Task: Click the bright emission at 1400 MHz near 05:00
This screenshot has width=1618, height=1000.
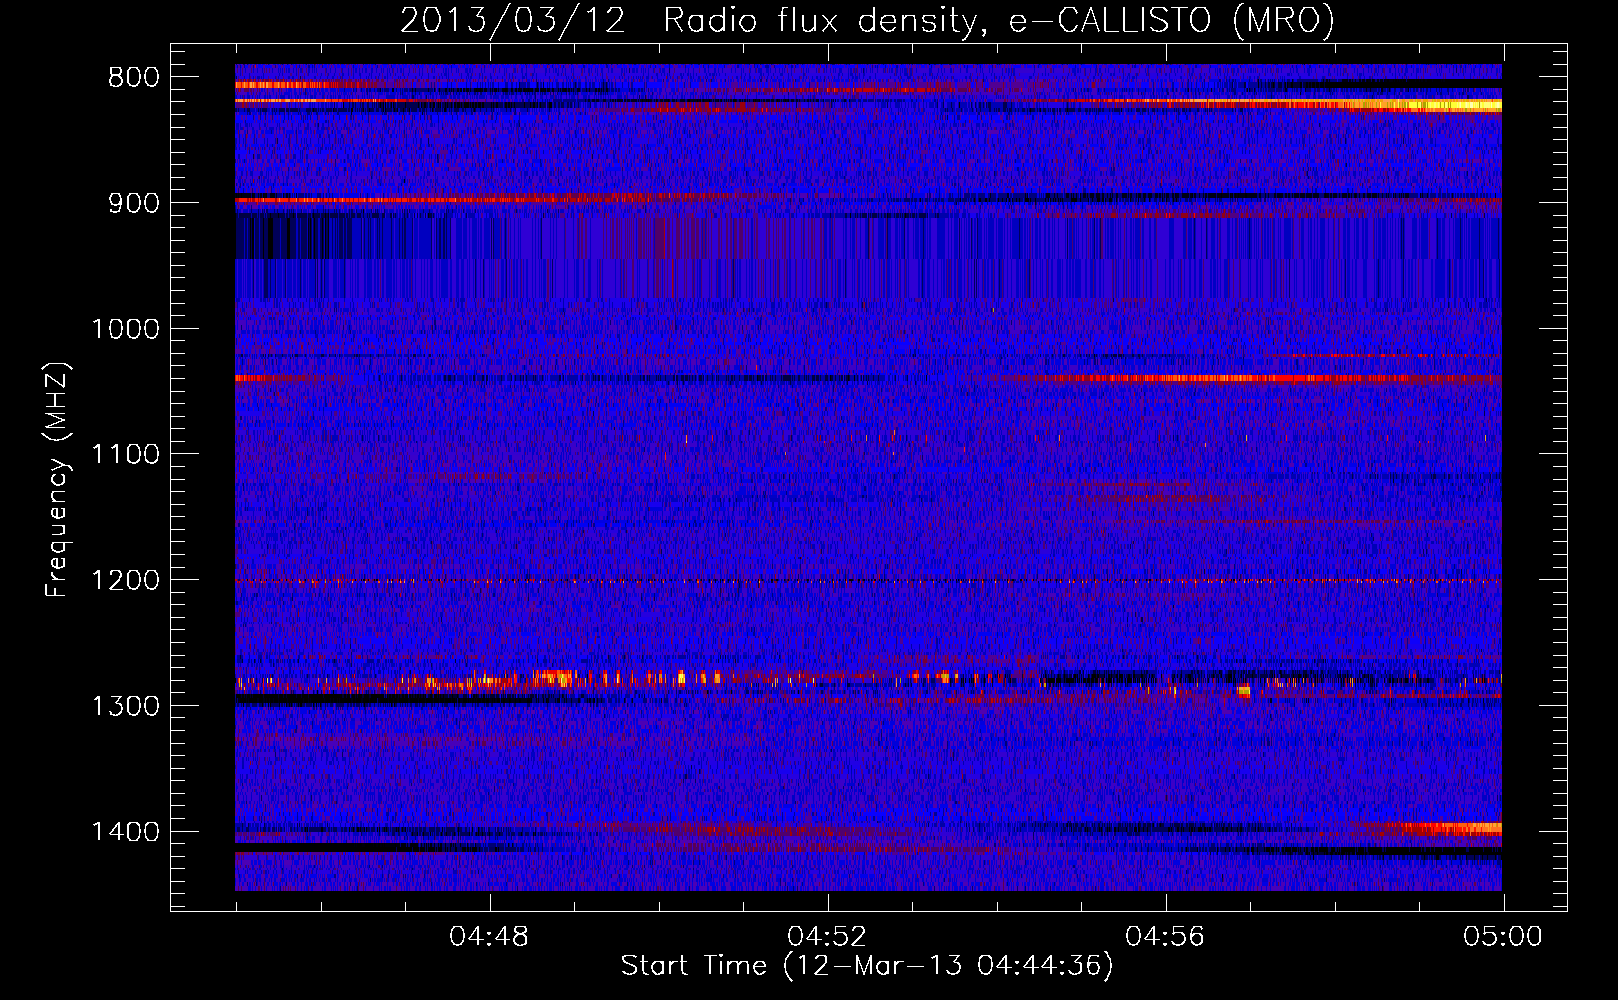Action: coord(1450,828)
